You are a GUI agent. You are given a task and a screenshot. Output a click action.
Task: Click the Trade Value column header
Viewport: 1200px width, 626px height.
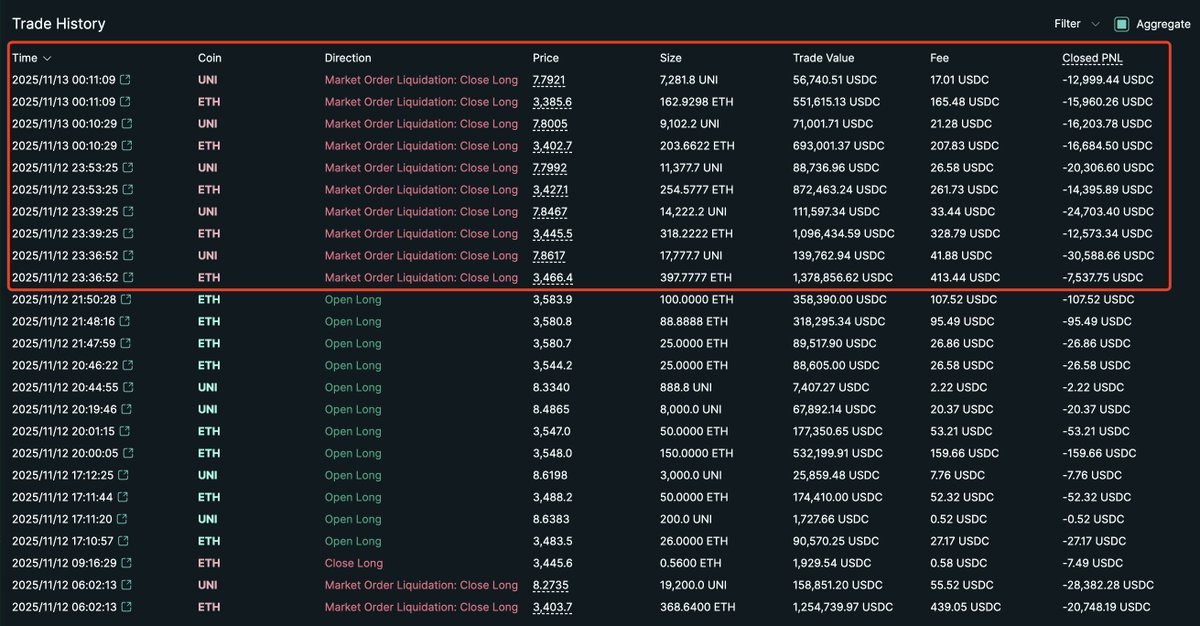pyautogui.click(x=823, y=58)
